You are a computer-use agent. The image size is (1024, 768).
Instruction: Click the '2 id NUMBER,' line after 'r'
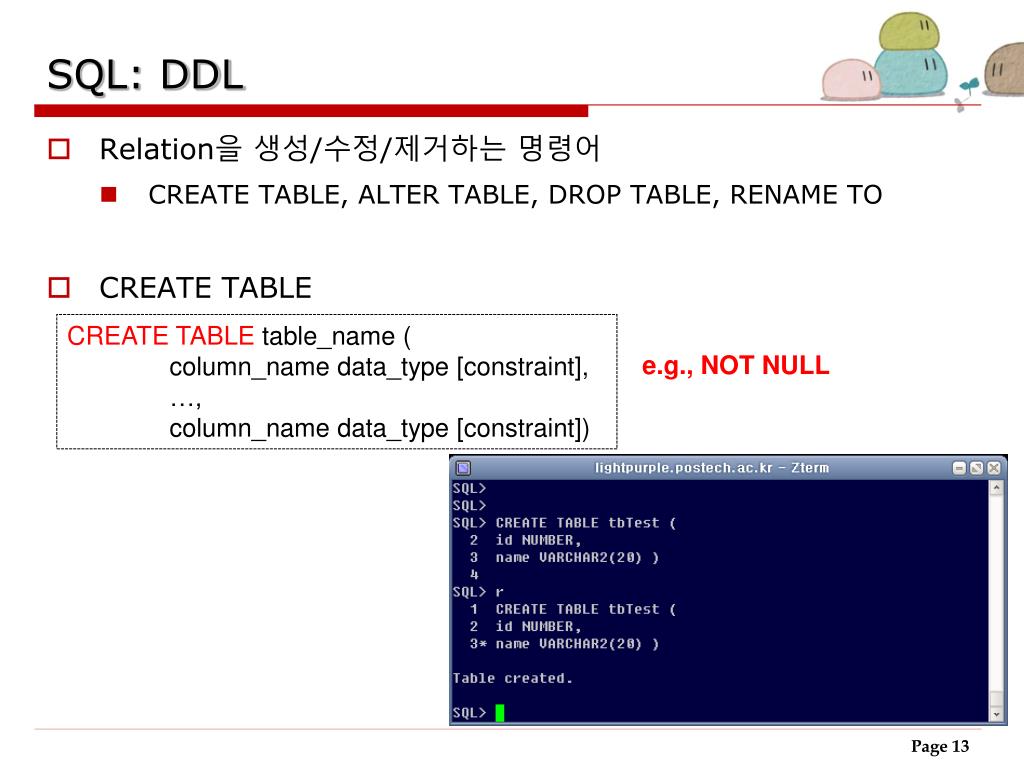click(x=525, y=626)
